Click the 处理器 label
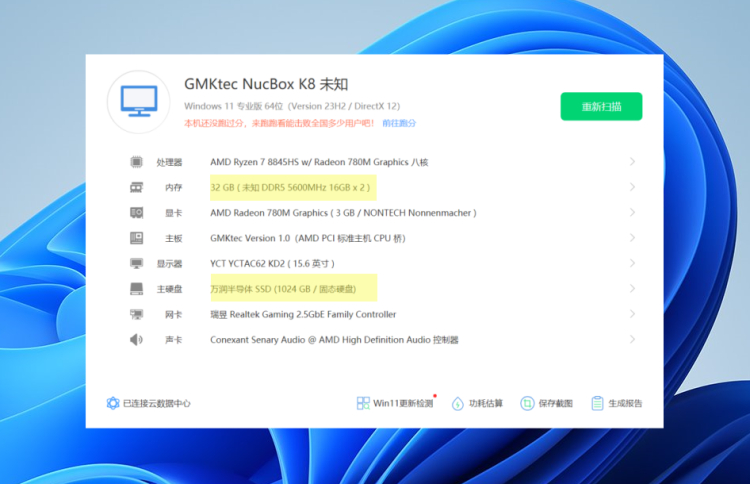The height and width of the screenshot is (484, 750). [x=169, y=162]
